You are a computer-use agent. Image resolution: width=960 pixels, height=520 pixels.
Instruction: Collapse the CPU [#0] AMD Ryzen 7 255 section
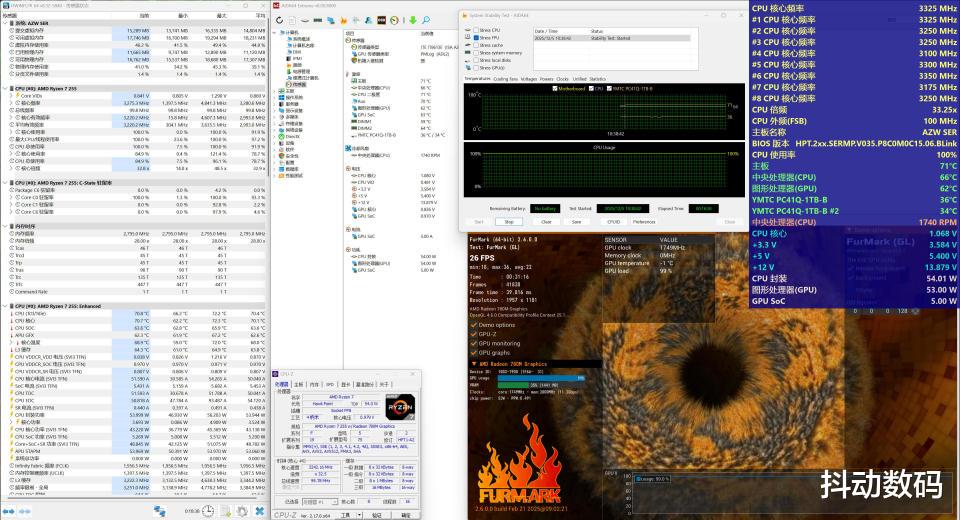point(4,88)
